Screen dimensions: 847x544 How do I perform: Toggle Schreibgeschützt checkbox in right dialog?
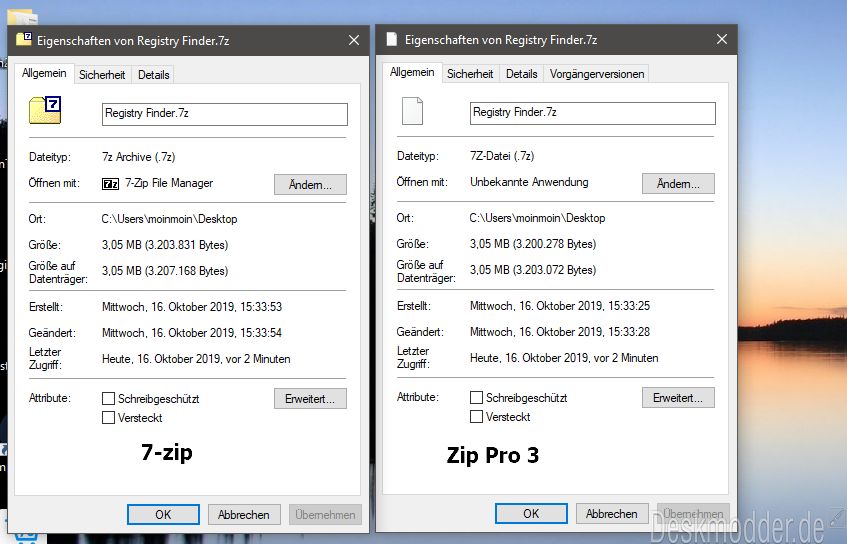tap(476, 398)
